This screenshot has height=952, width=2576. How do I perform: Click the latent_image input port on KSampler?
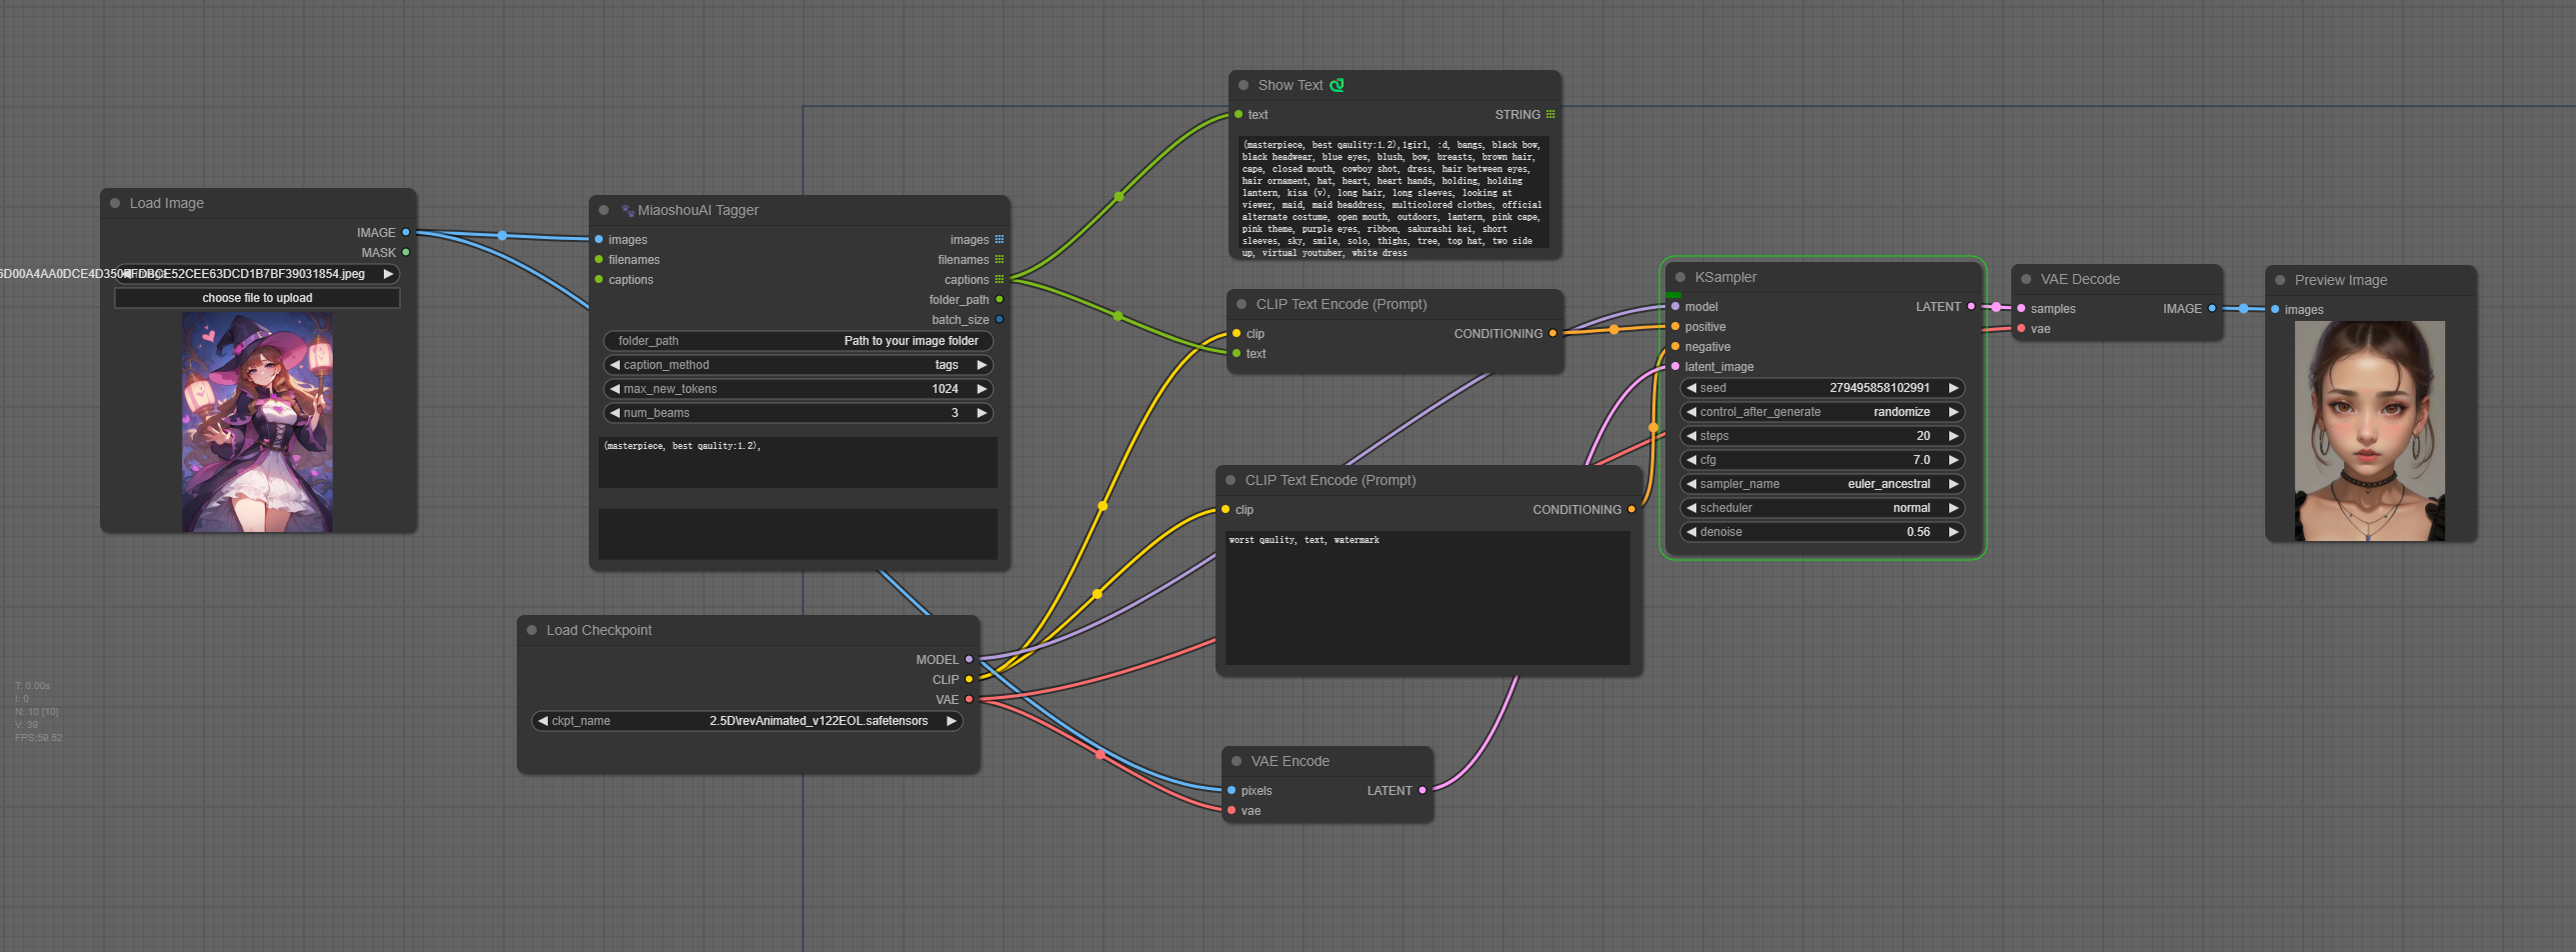pyautogui.click(x=1676, y=366)
